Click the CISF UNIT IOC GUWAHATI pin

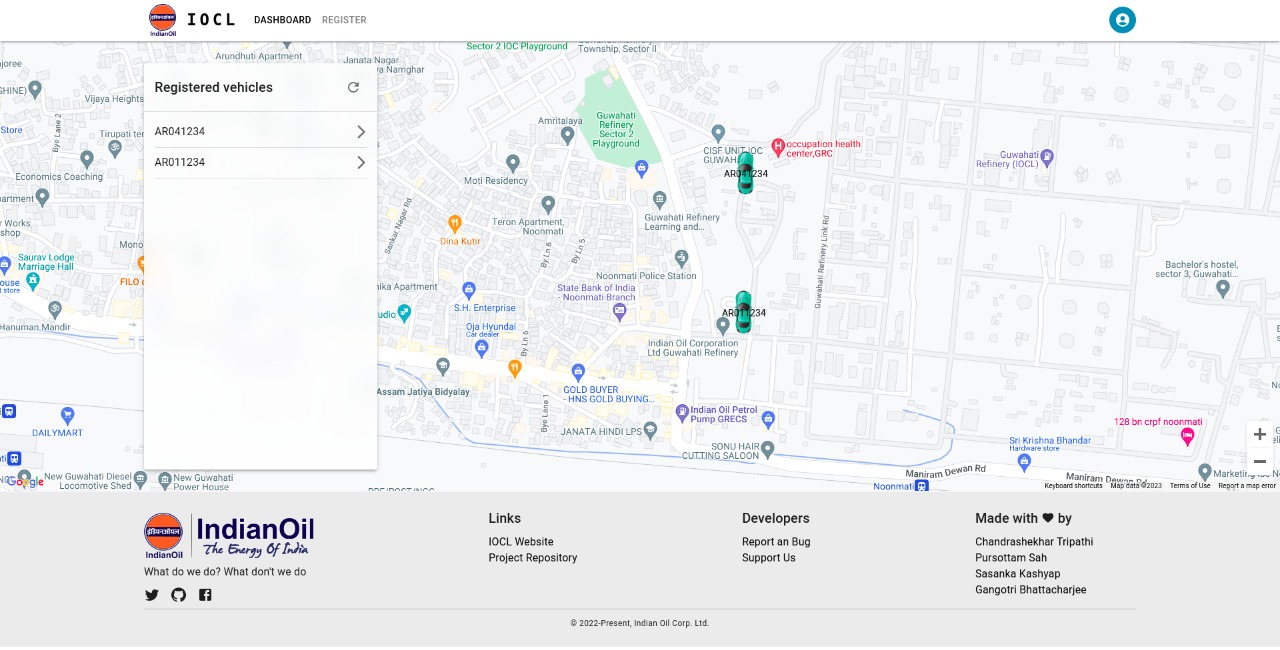pos(718,133)
